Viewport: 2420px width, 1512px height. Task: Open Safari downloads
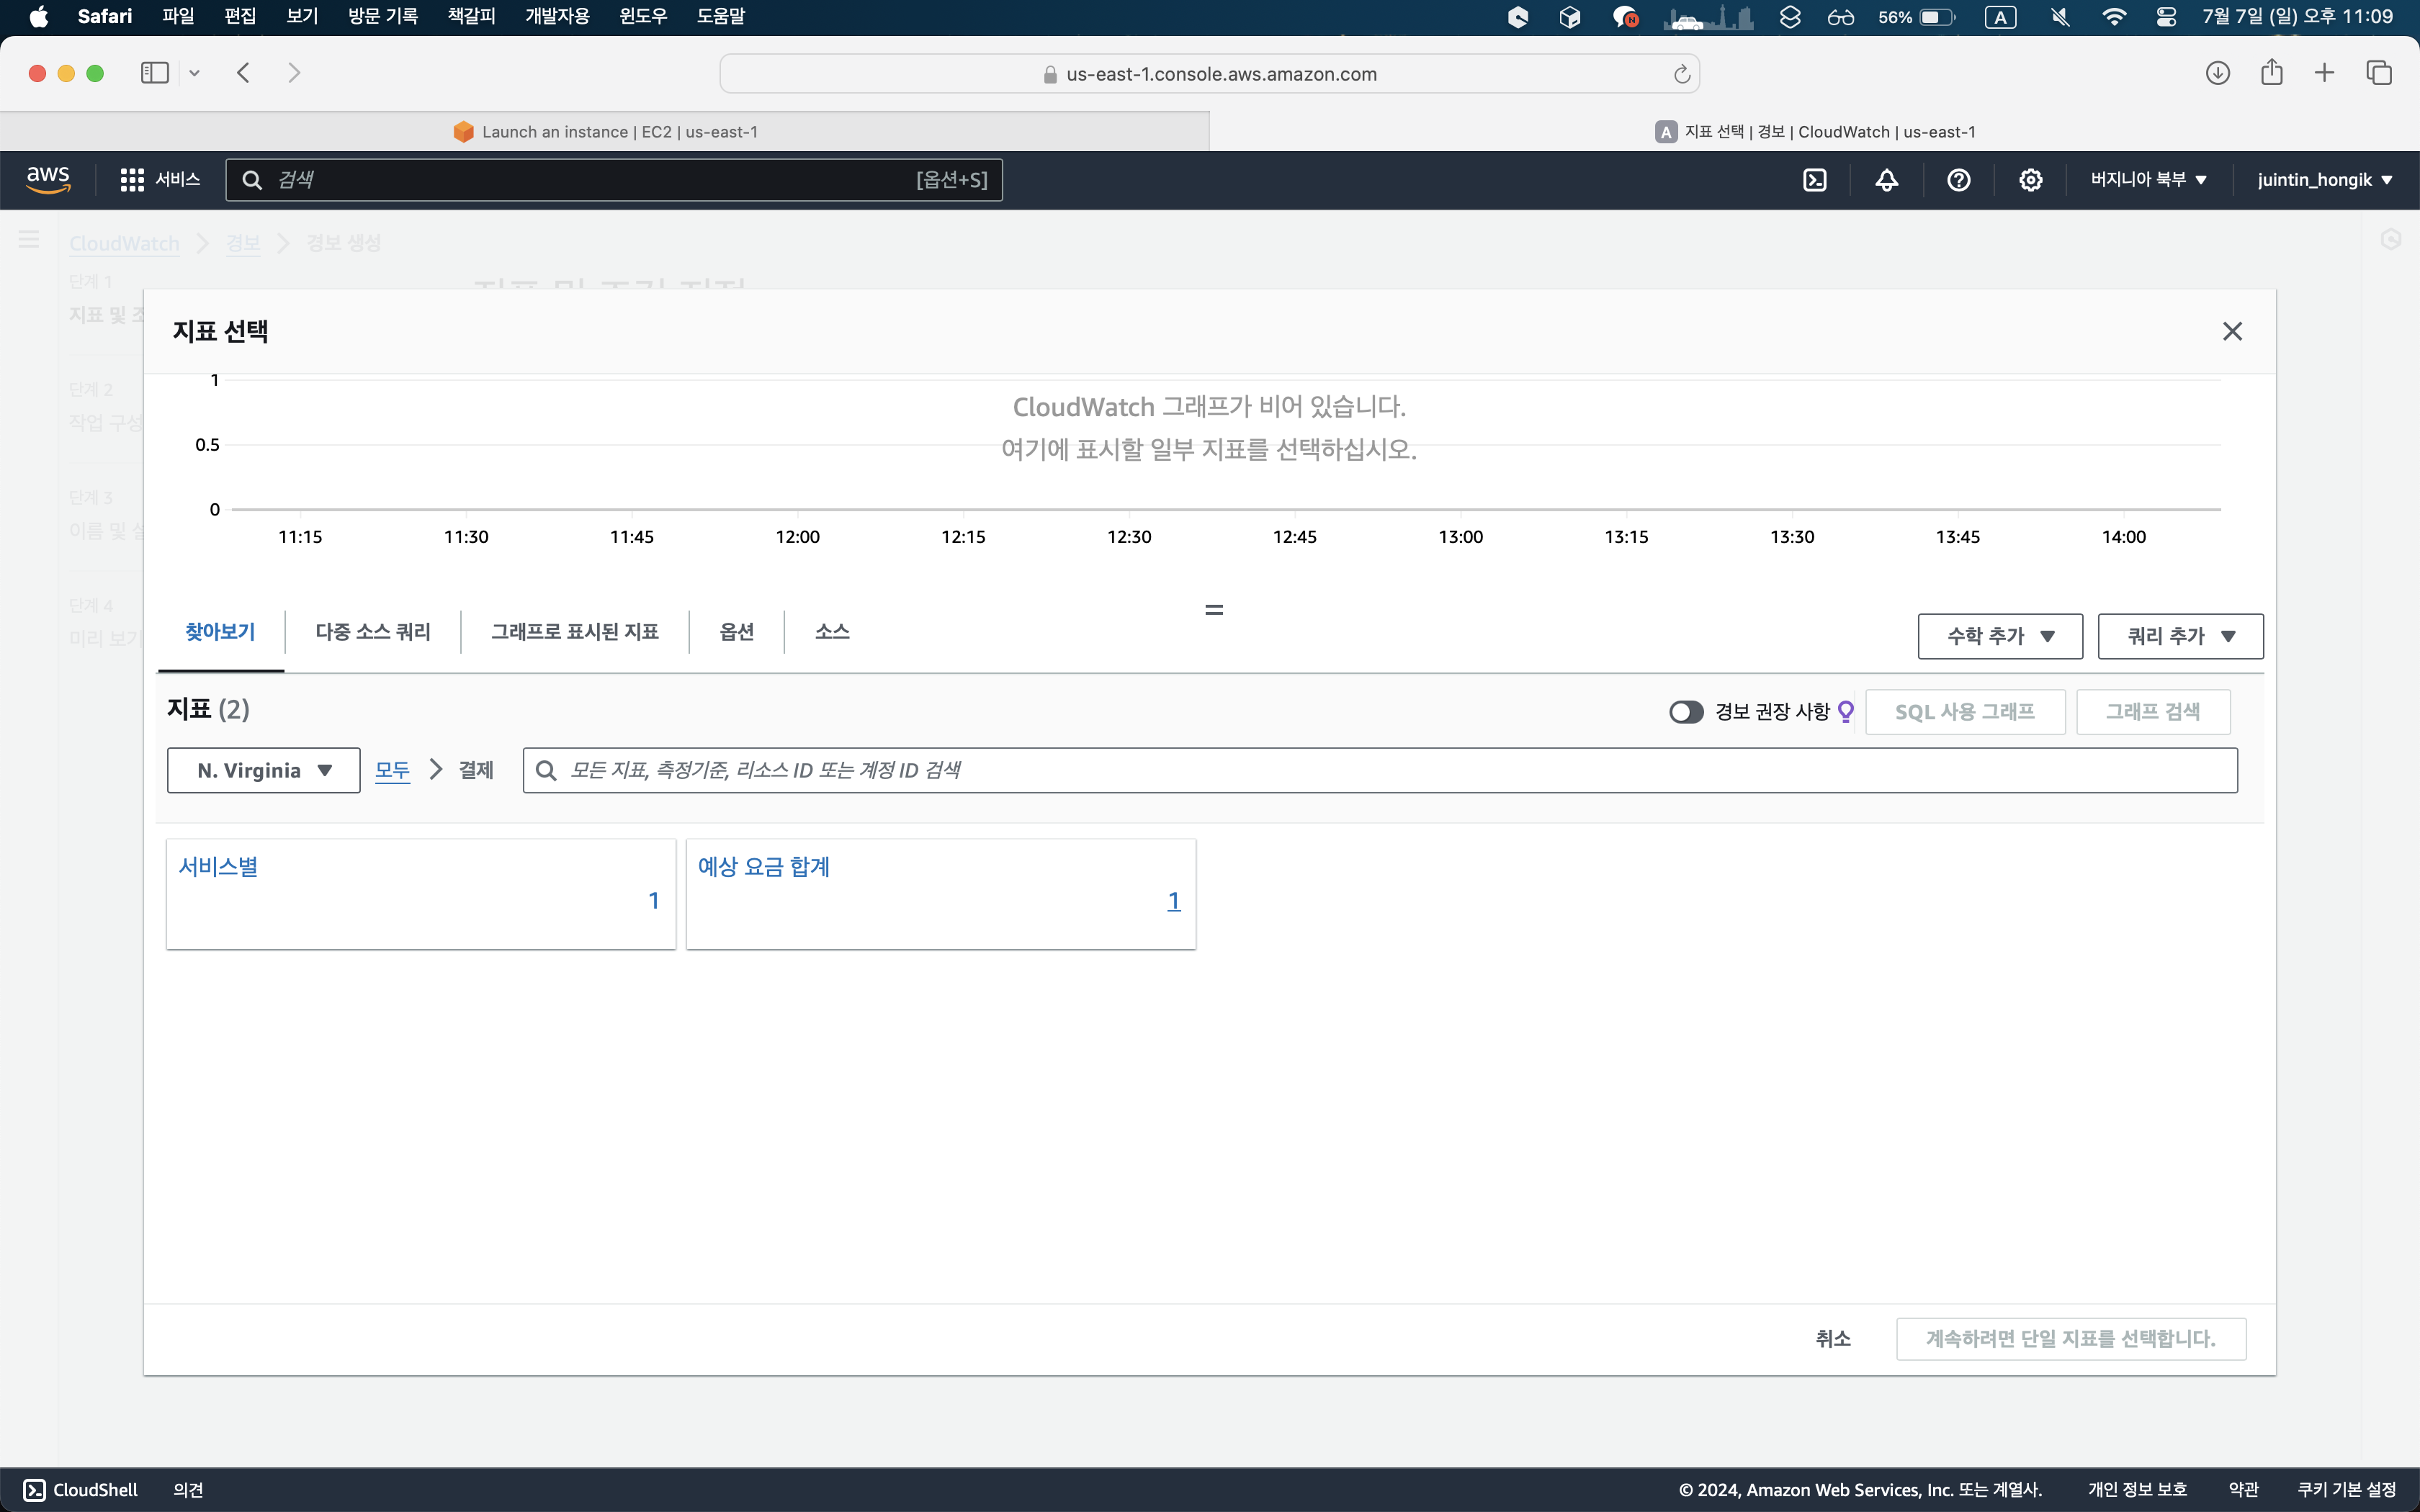pyautogui.click(x=2217, y=73)
